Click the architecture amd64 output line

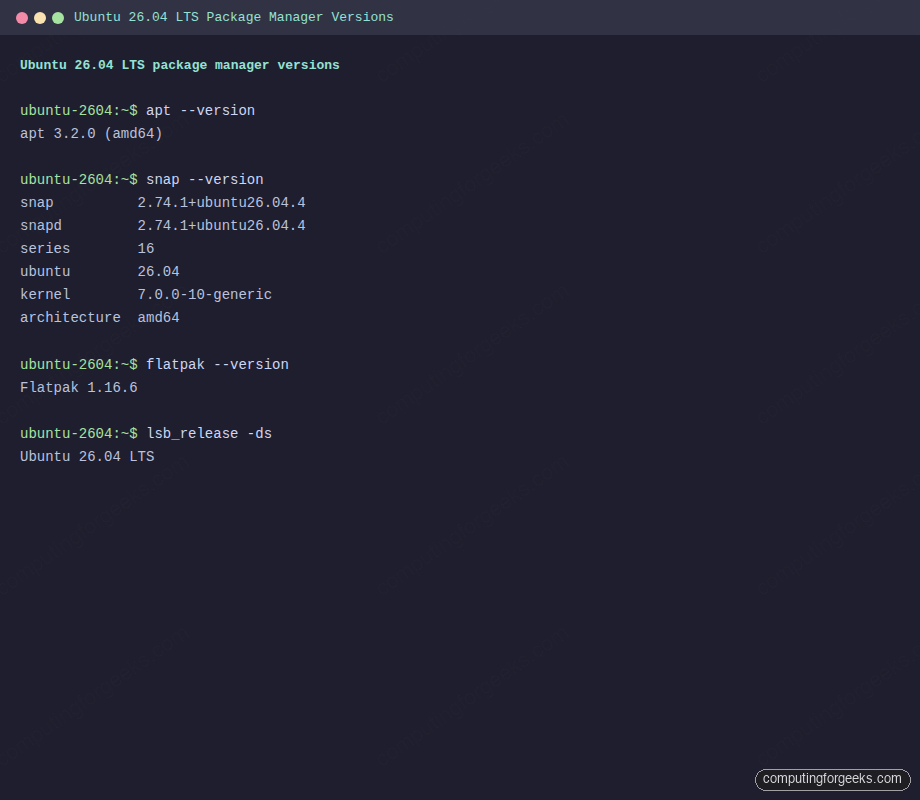[x=100, y=317]
